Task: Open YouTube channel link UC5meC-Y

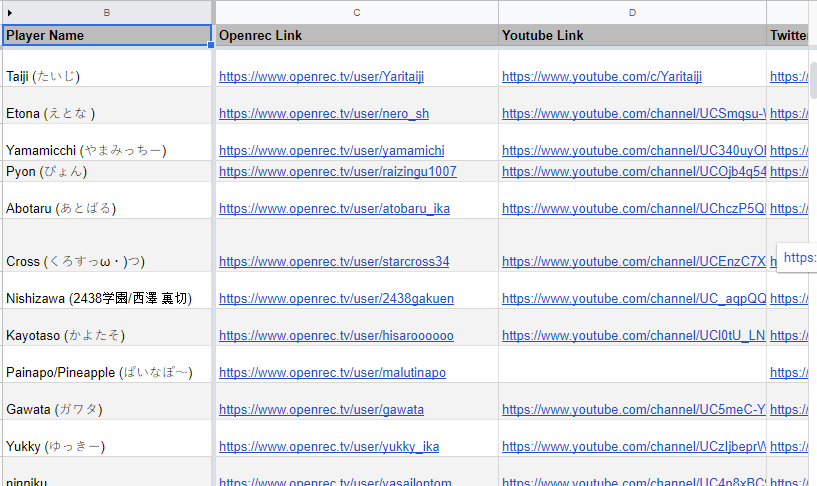Action: click(634, 409)
